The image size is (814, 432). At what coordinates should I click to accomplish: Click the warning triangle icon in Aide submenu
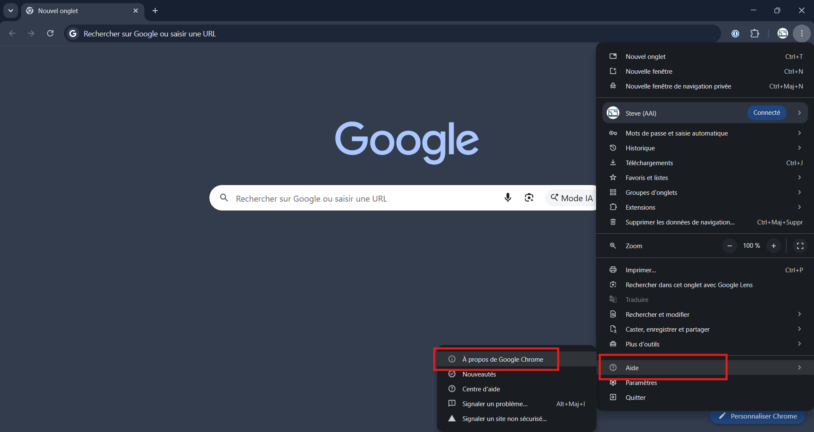(x=452, y=418)
